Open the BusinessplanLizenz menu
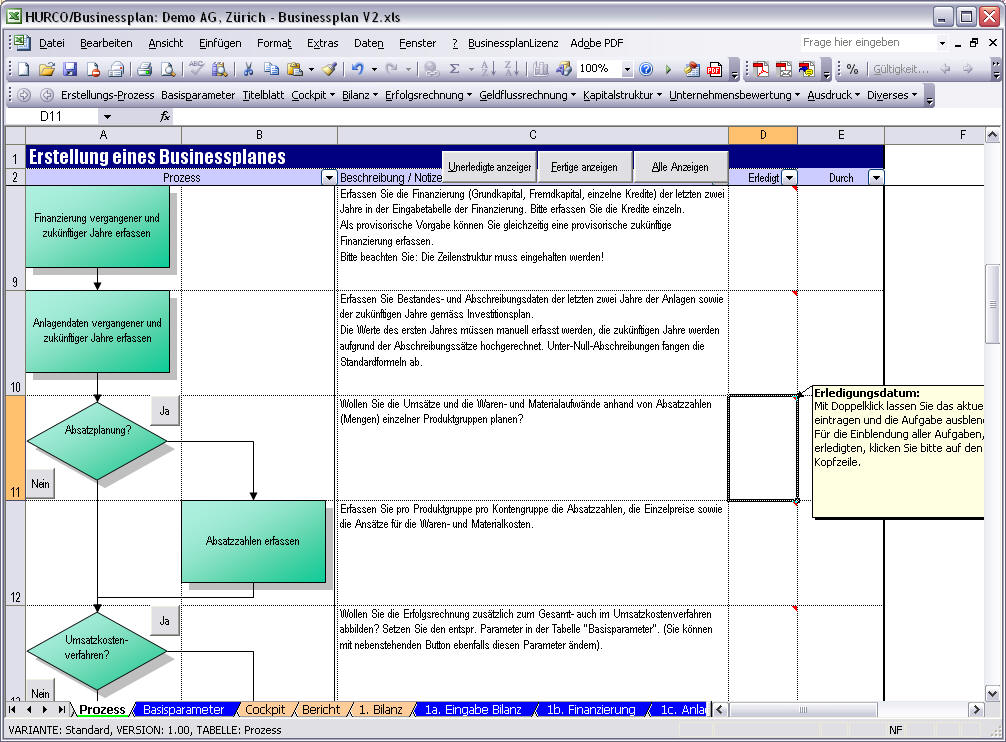Screen dimensions: 1006x742 tap(513, 43)
